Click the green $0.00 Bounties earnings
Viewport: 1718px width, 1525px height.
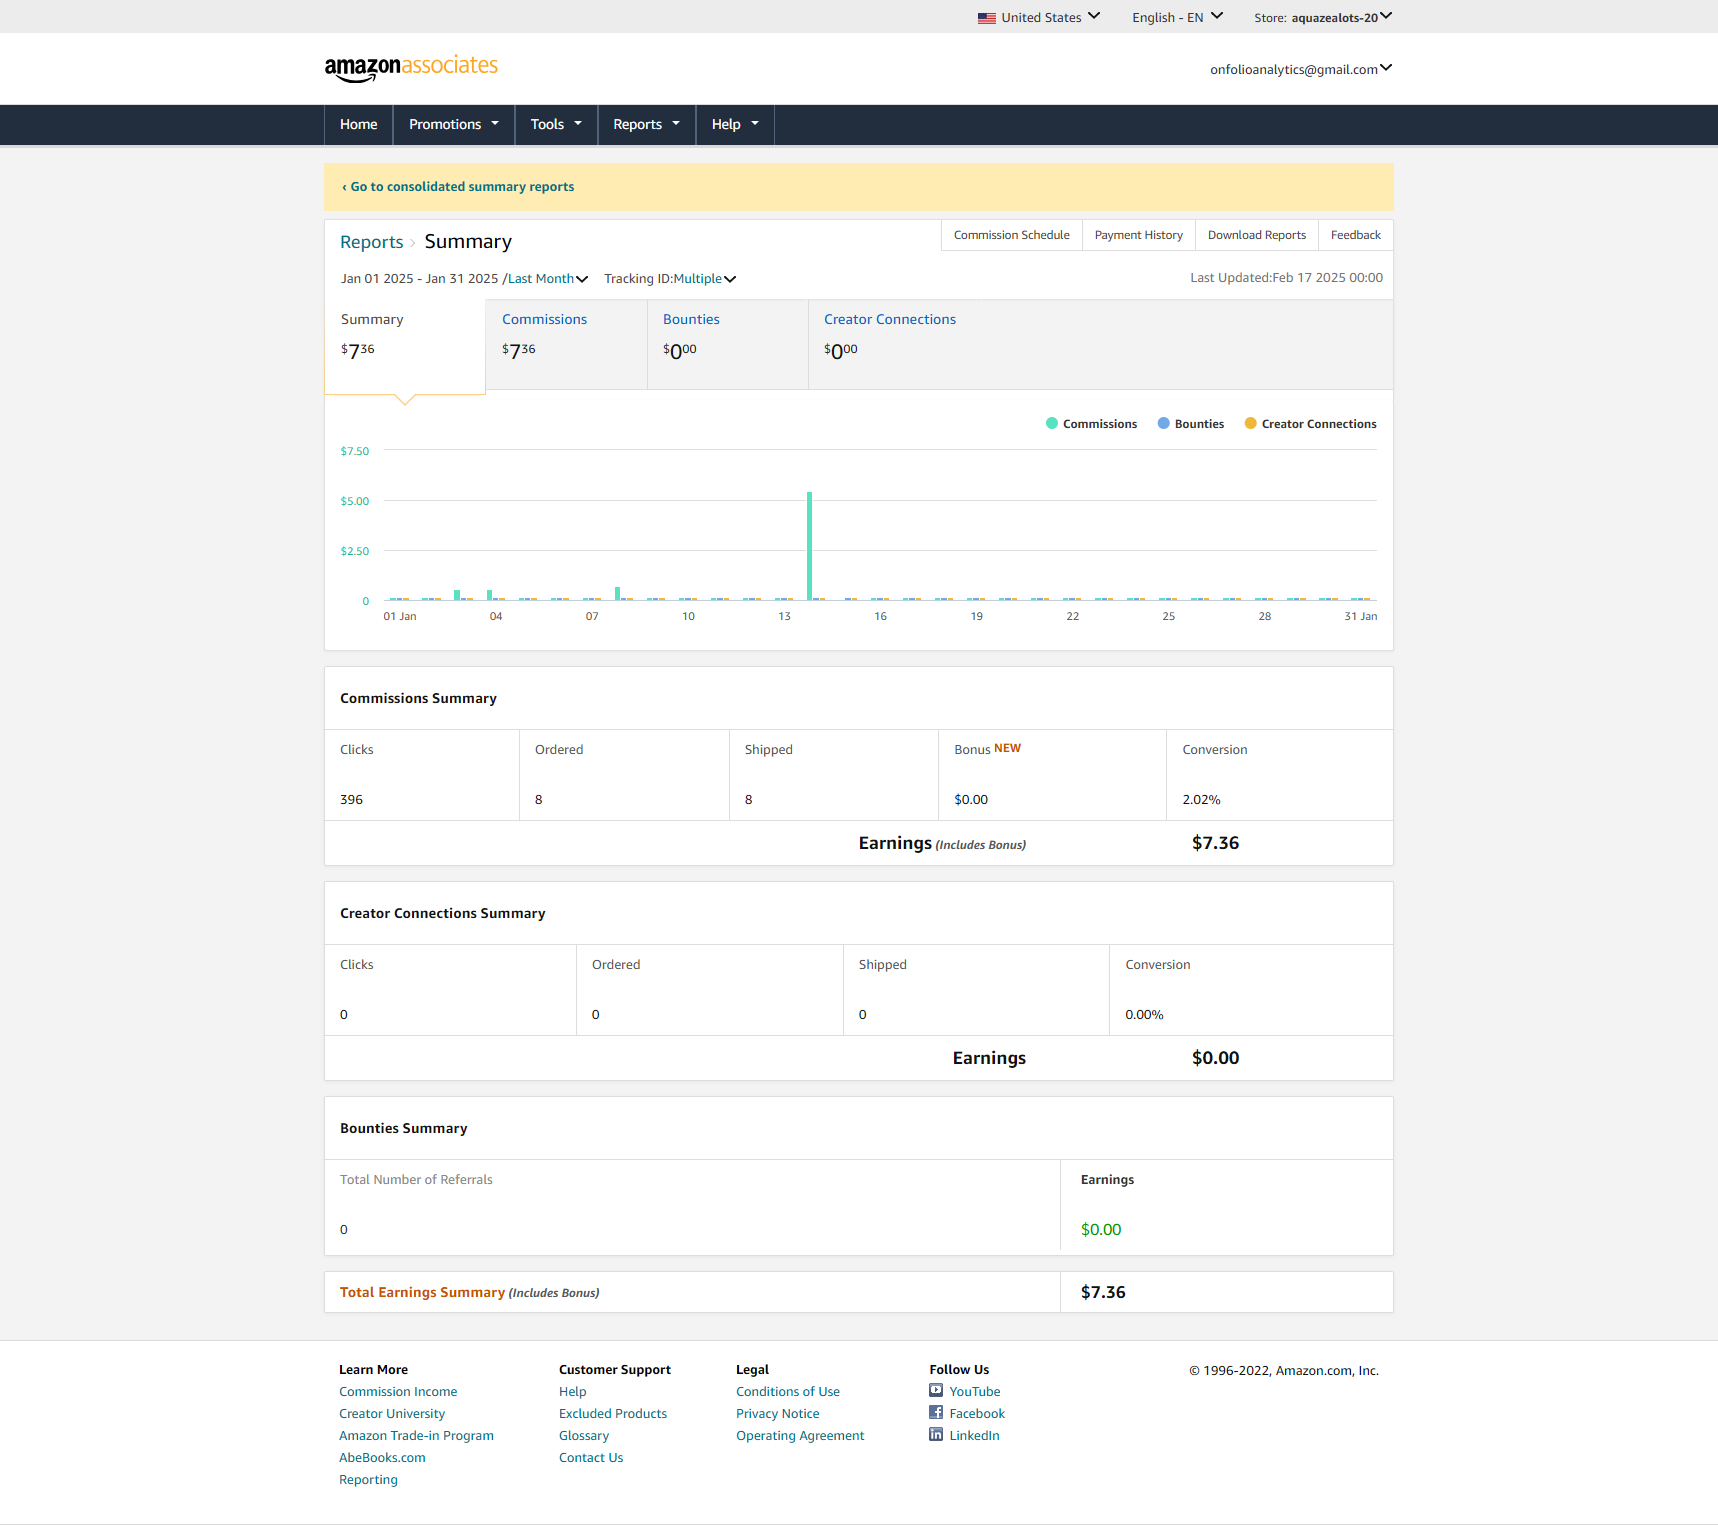point(1101,1229)
